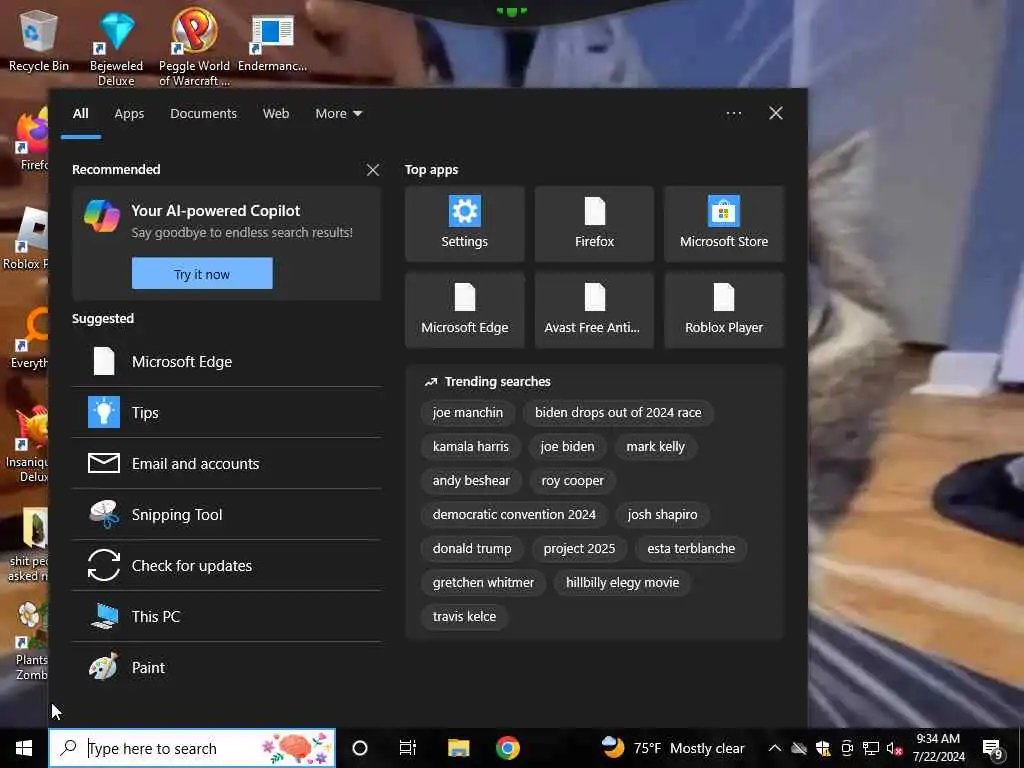The image size is (1024, 768).
Task: Select the roy cooper trending chip
Action: click(573, 481)
